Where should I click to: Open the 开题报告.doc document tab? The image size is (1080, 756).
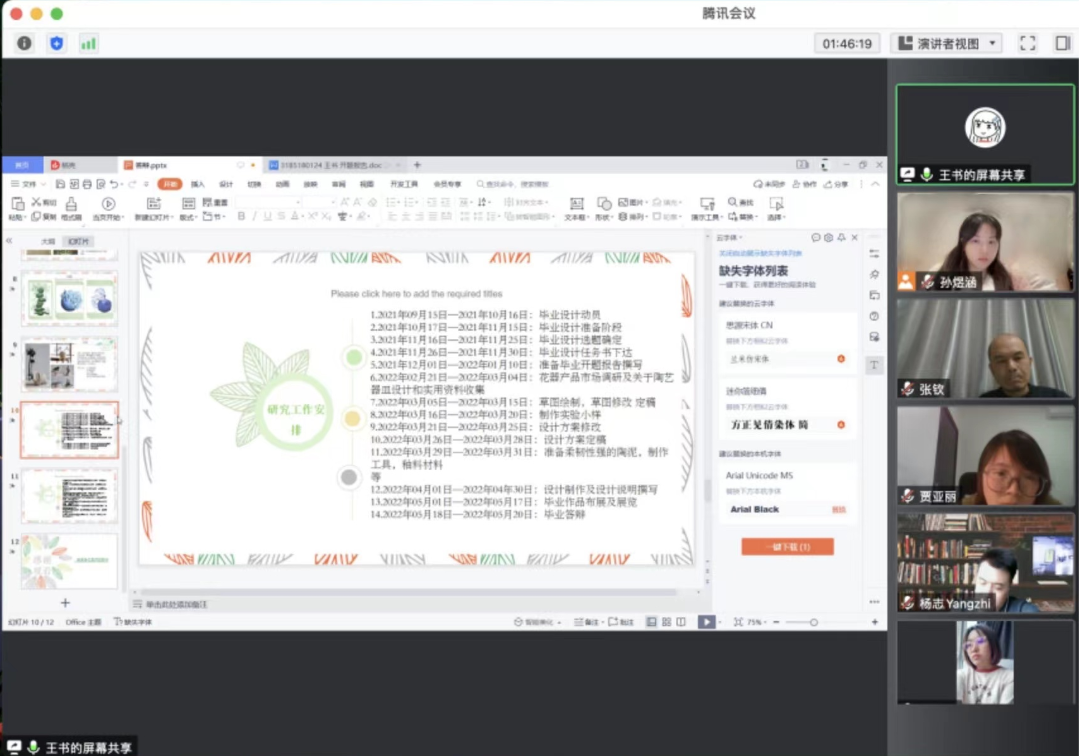point(330,165)
